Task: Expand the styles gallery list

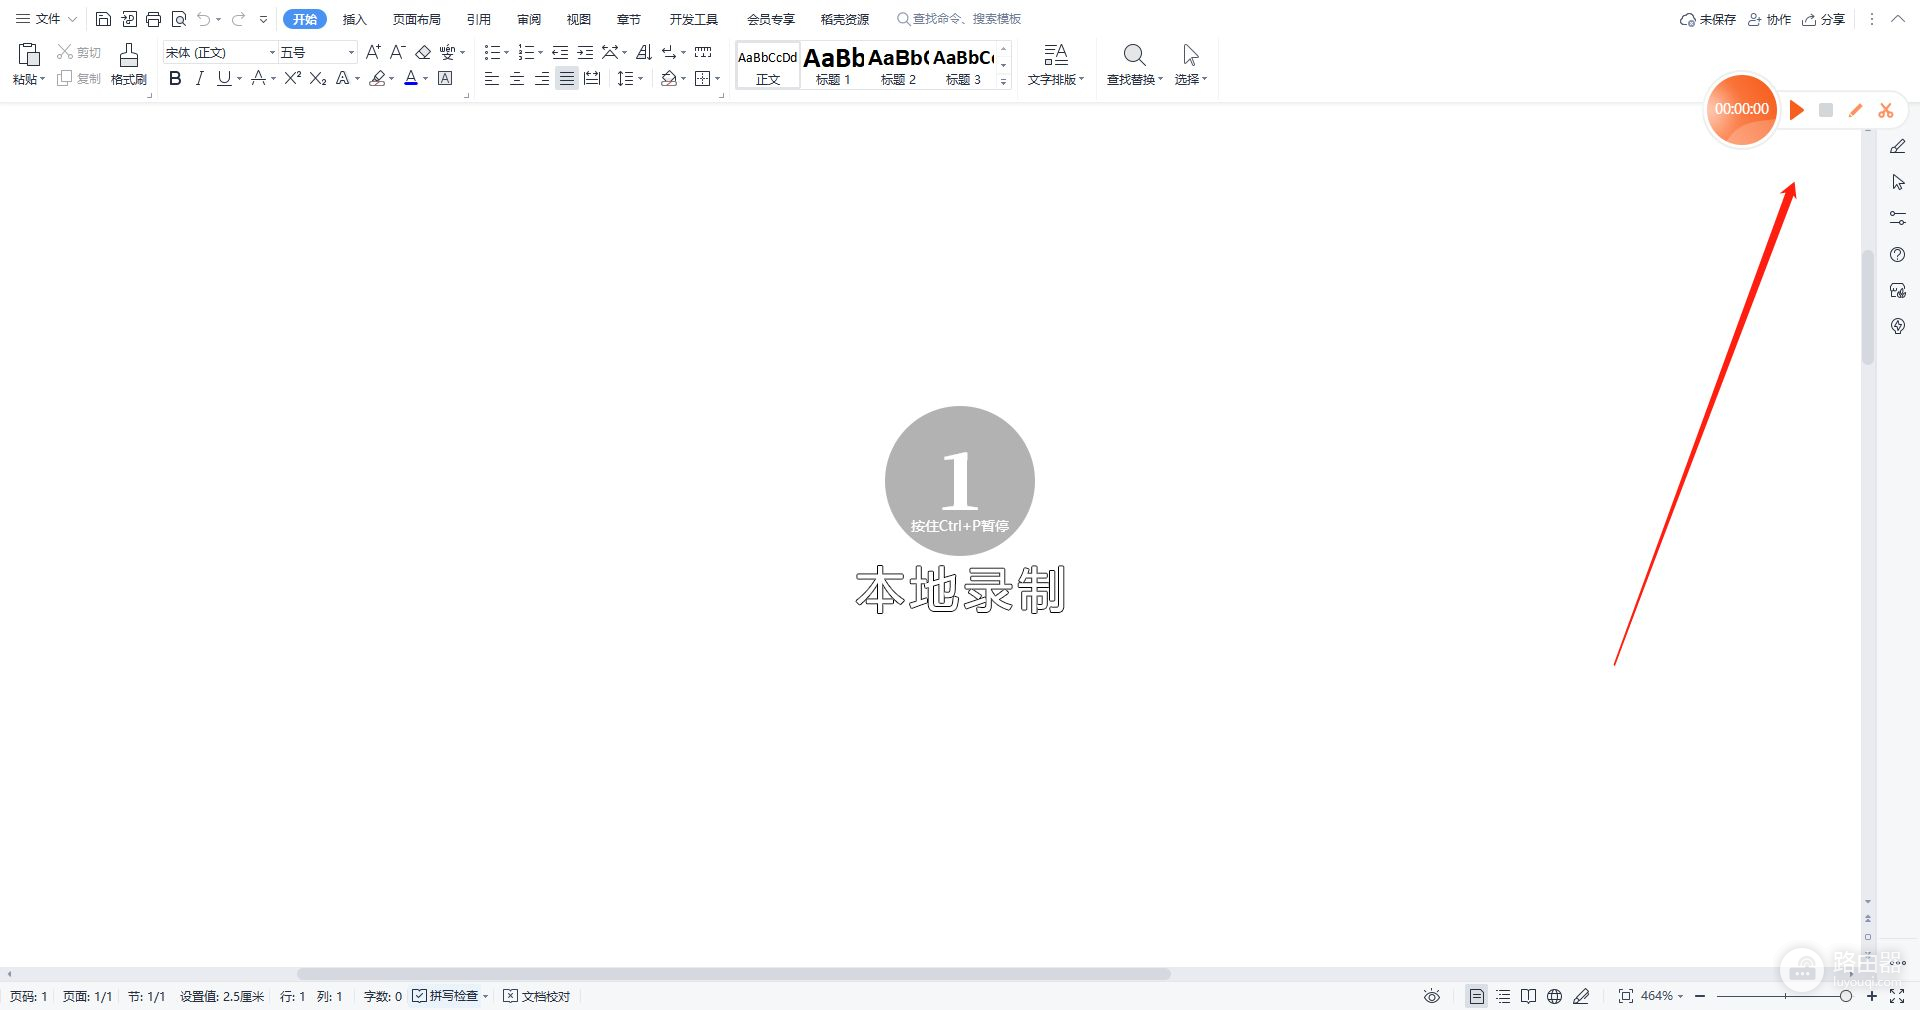Action: click(x=1003, y=81)
